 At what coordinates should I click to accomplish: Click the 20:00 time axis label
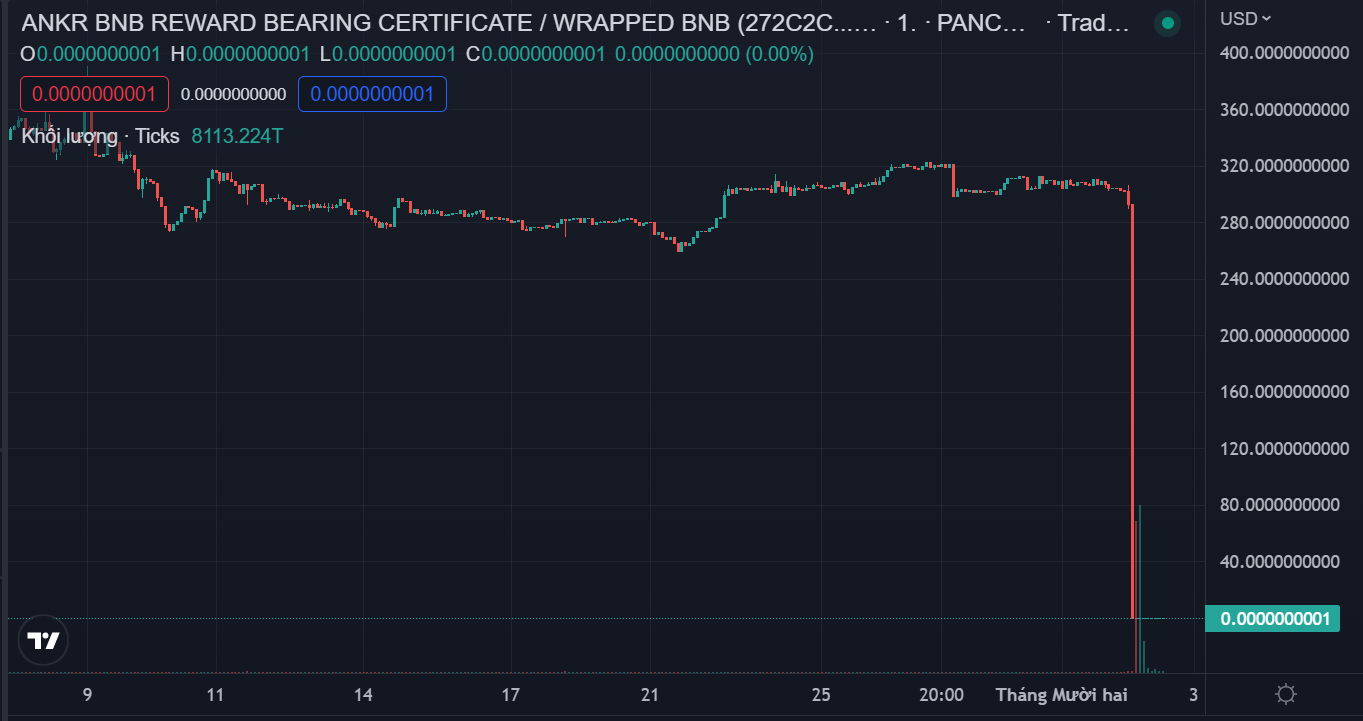pos(941,695)
